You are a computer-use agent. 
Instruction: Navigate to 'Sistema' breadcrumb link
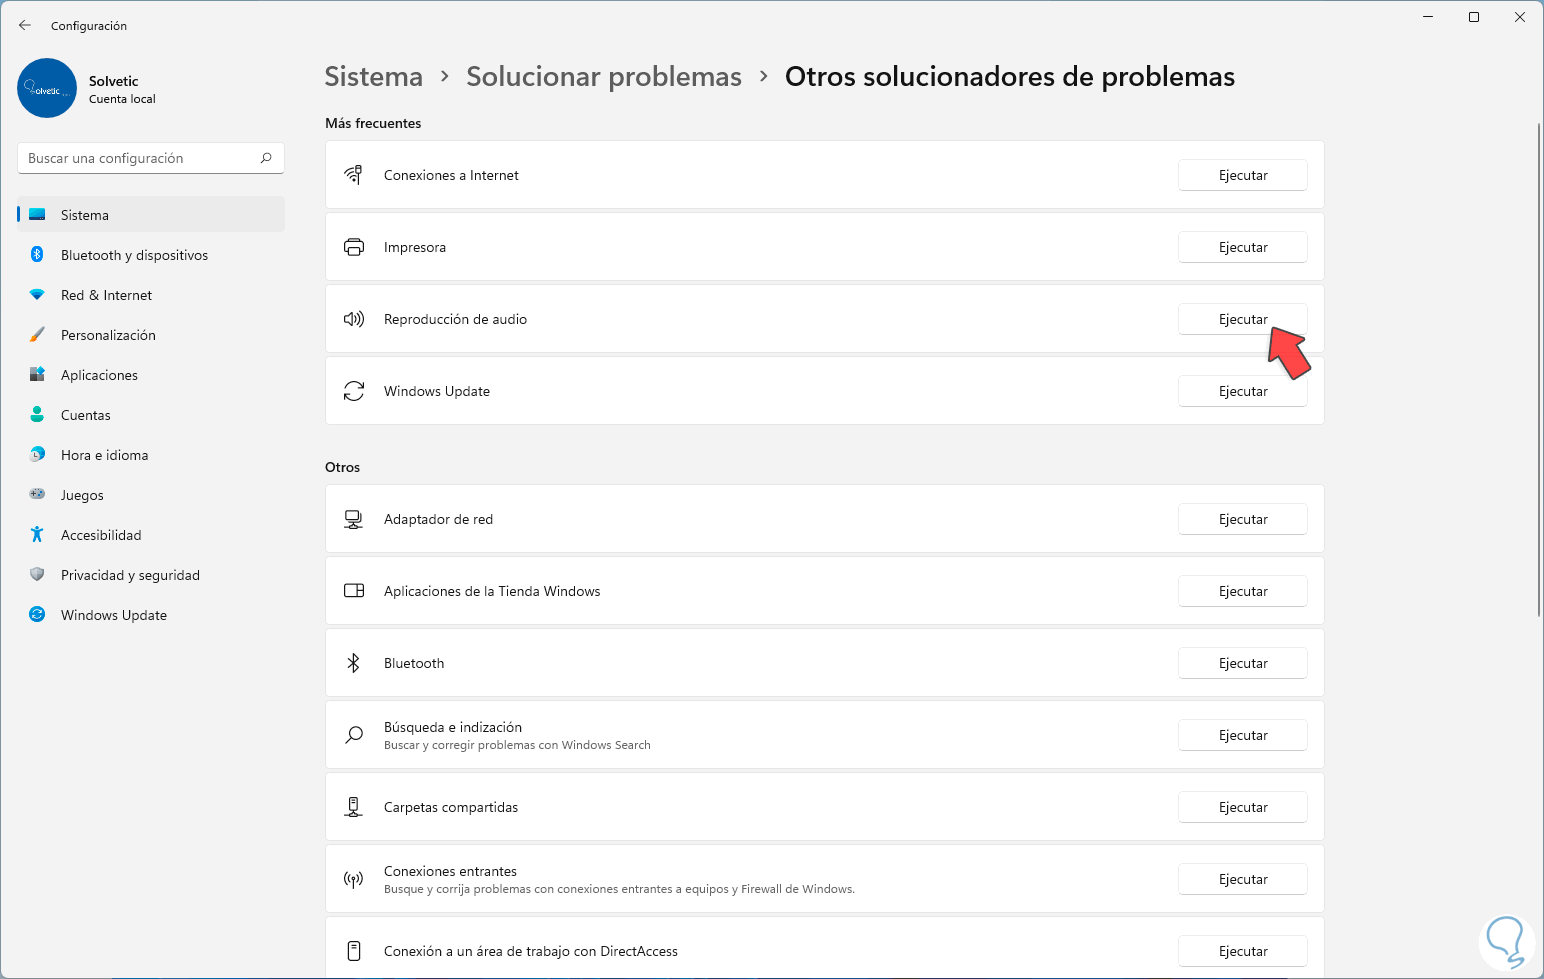(374, 77)
